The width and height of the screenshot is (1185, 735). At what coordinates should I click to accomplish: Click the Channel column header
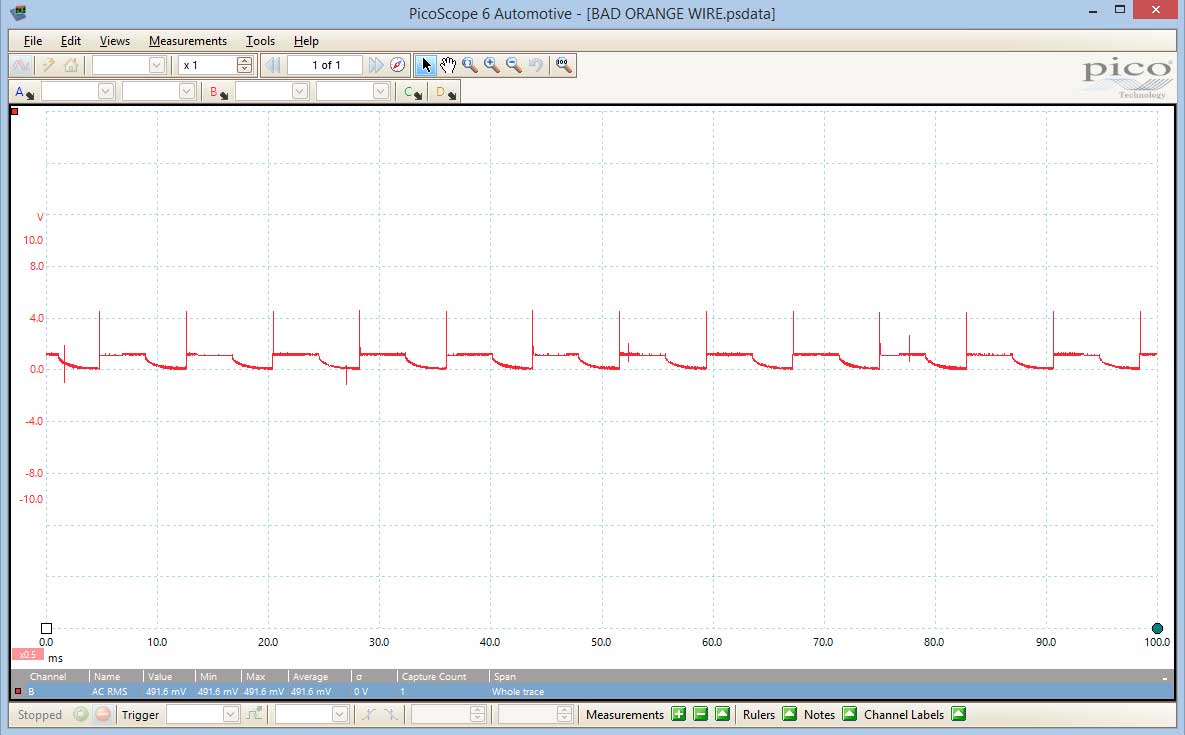click(48, 676)
